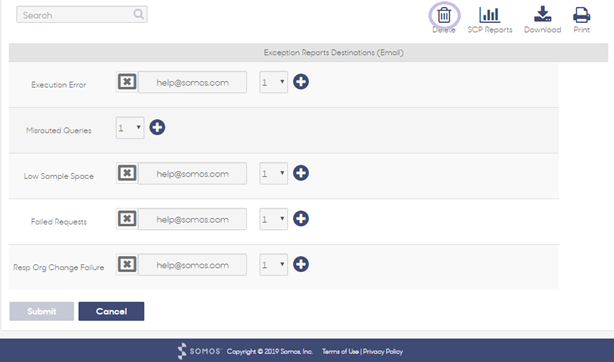The height and width of the screenshot is (362, 614).
Task: Click the Failed Requests row label
Action: click(59, 222)
